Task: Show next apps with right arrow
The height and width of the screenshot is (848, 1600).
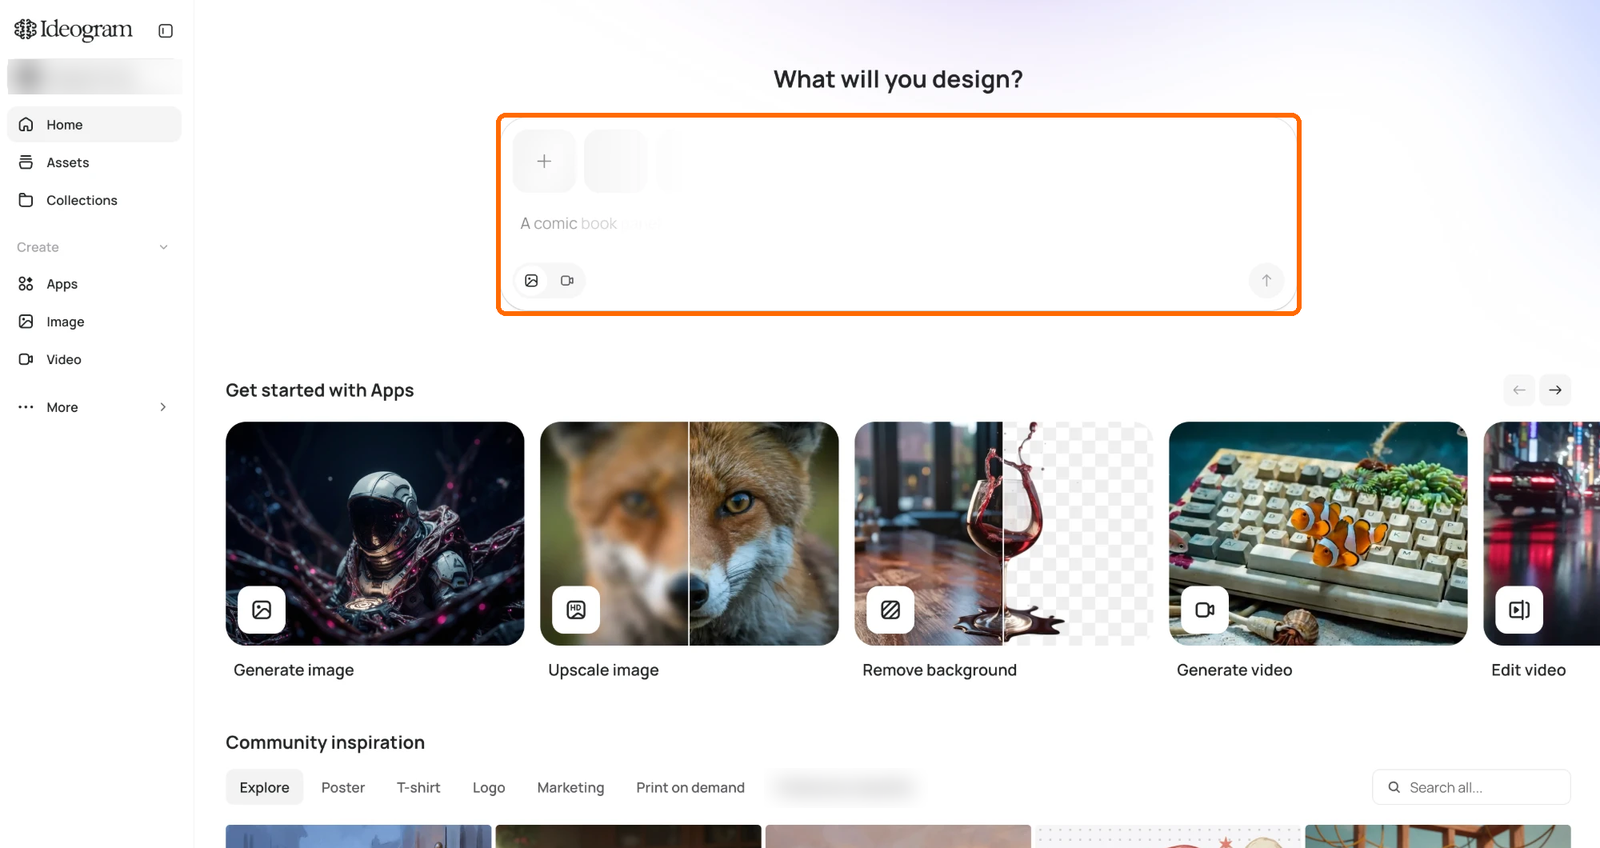Action: click(1555, 390)
